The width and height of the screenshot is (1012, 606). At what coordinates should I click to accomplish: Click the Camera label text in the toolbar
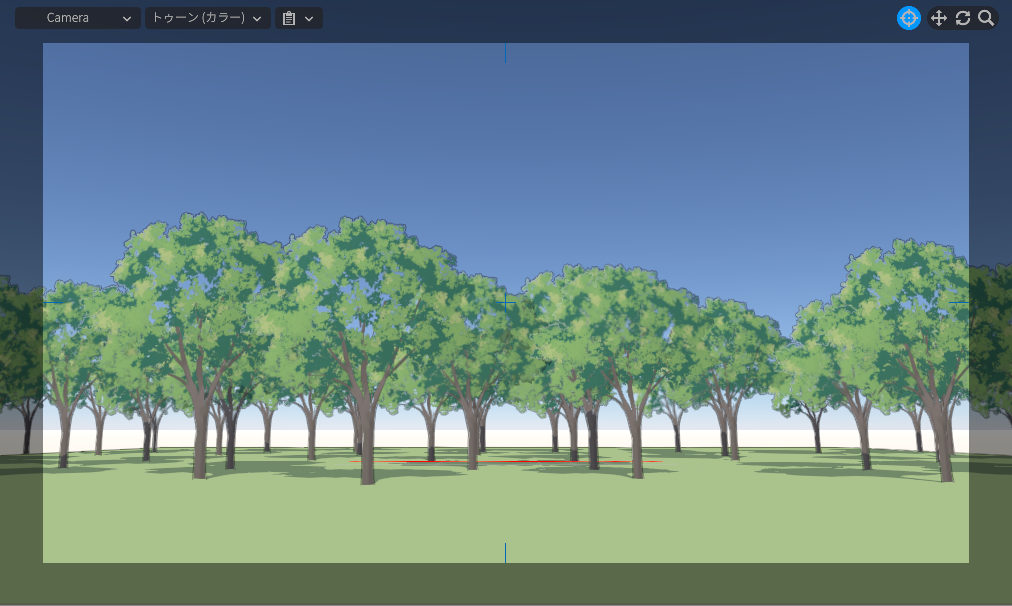67,18
